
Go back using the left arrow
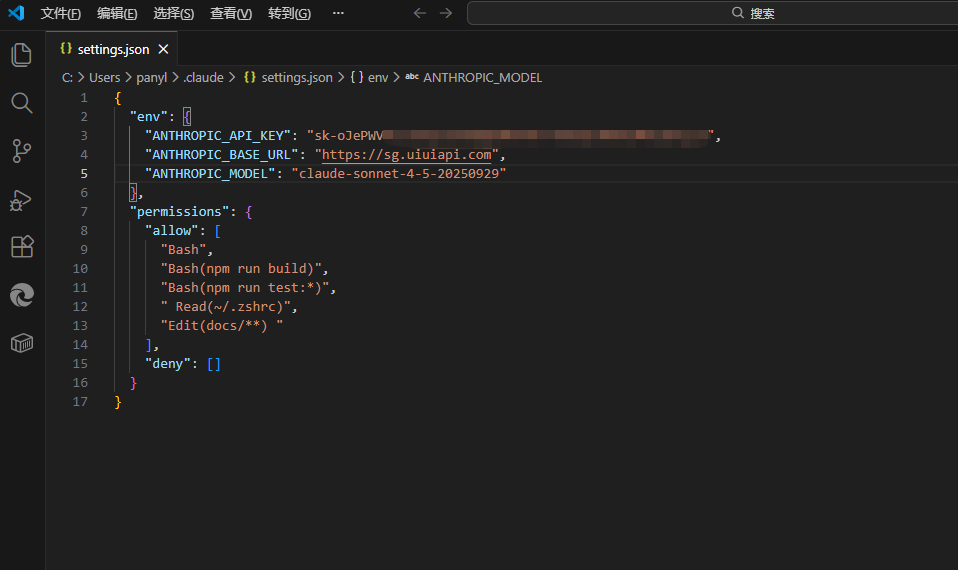pos(420,13)
